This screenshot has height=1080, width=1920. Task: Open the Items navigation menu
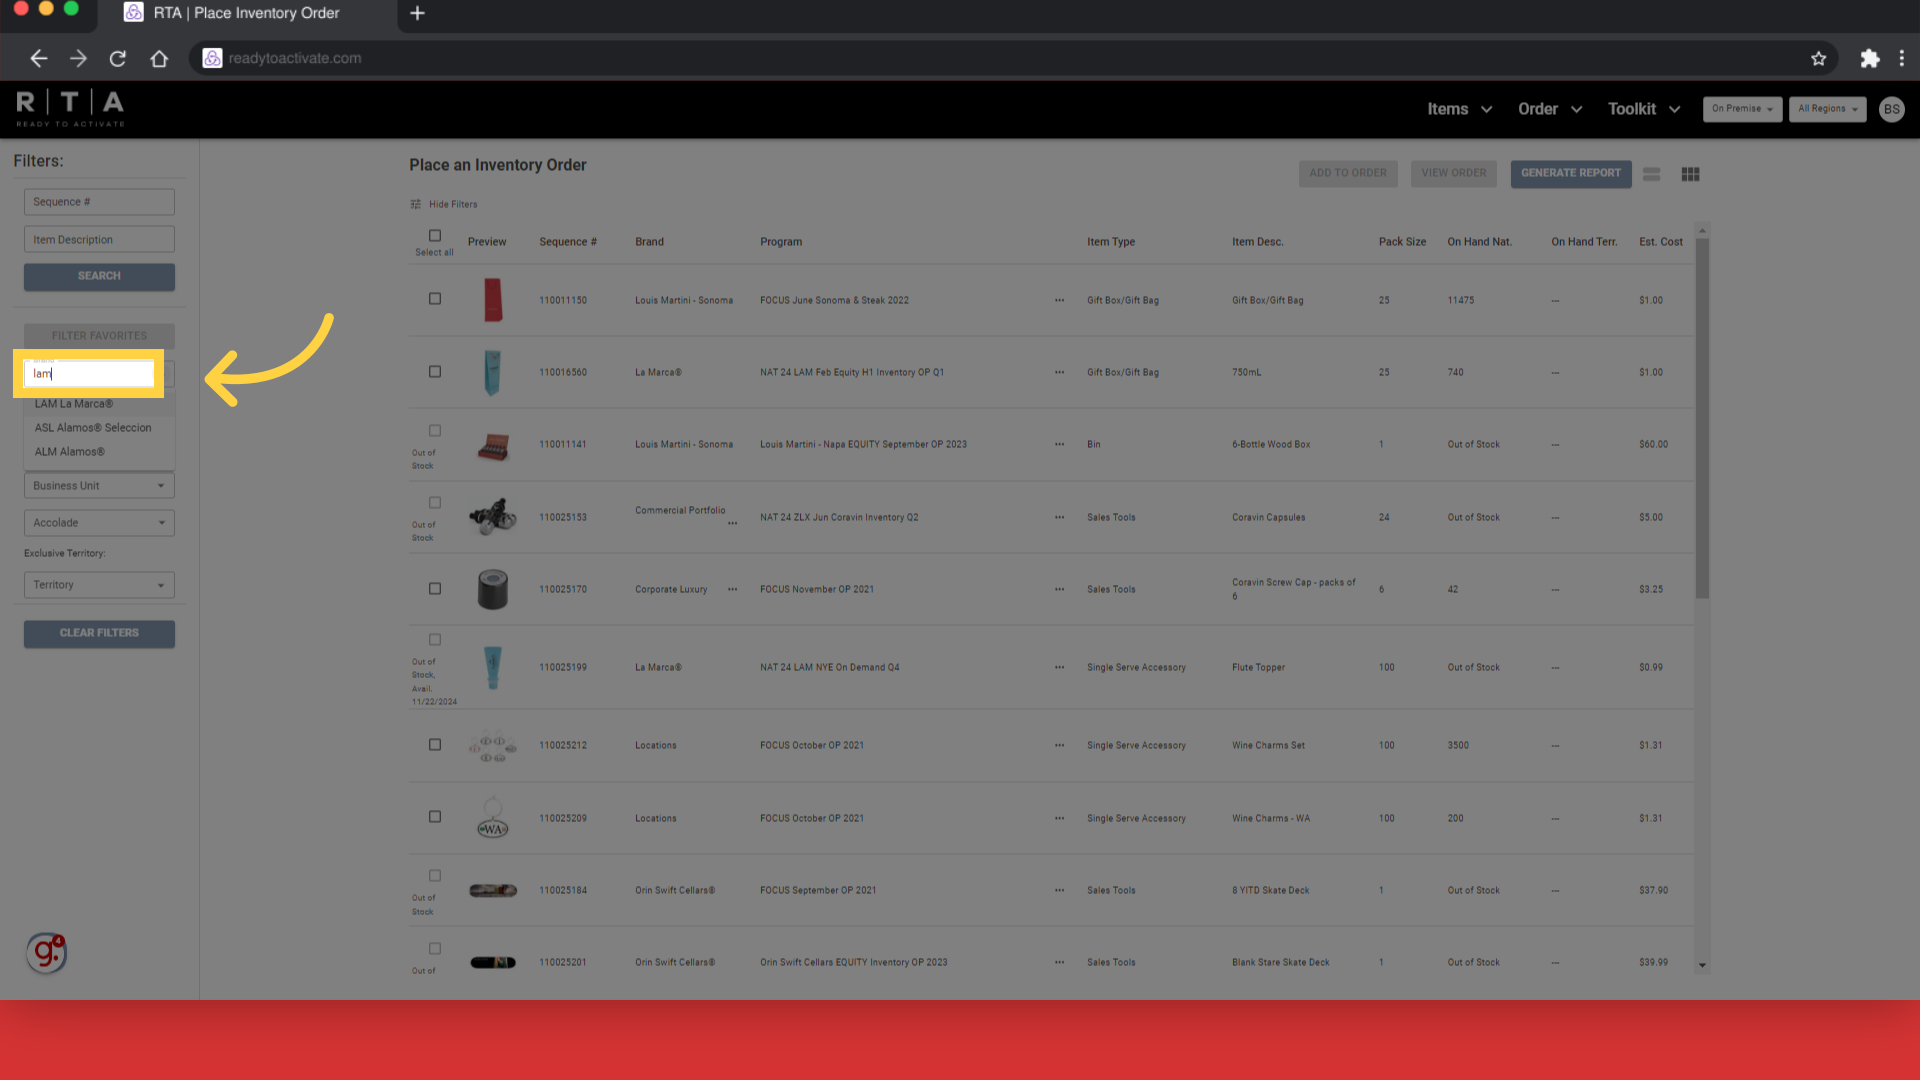(1459, 109)
